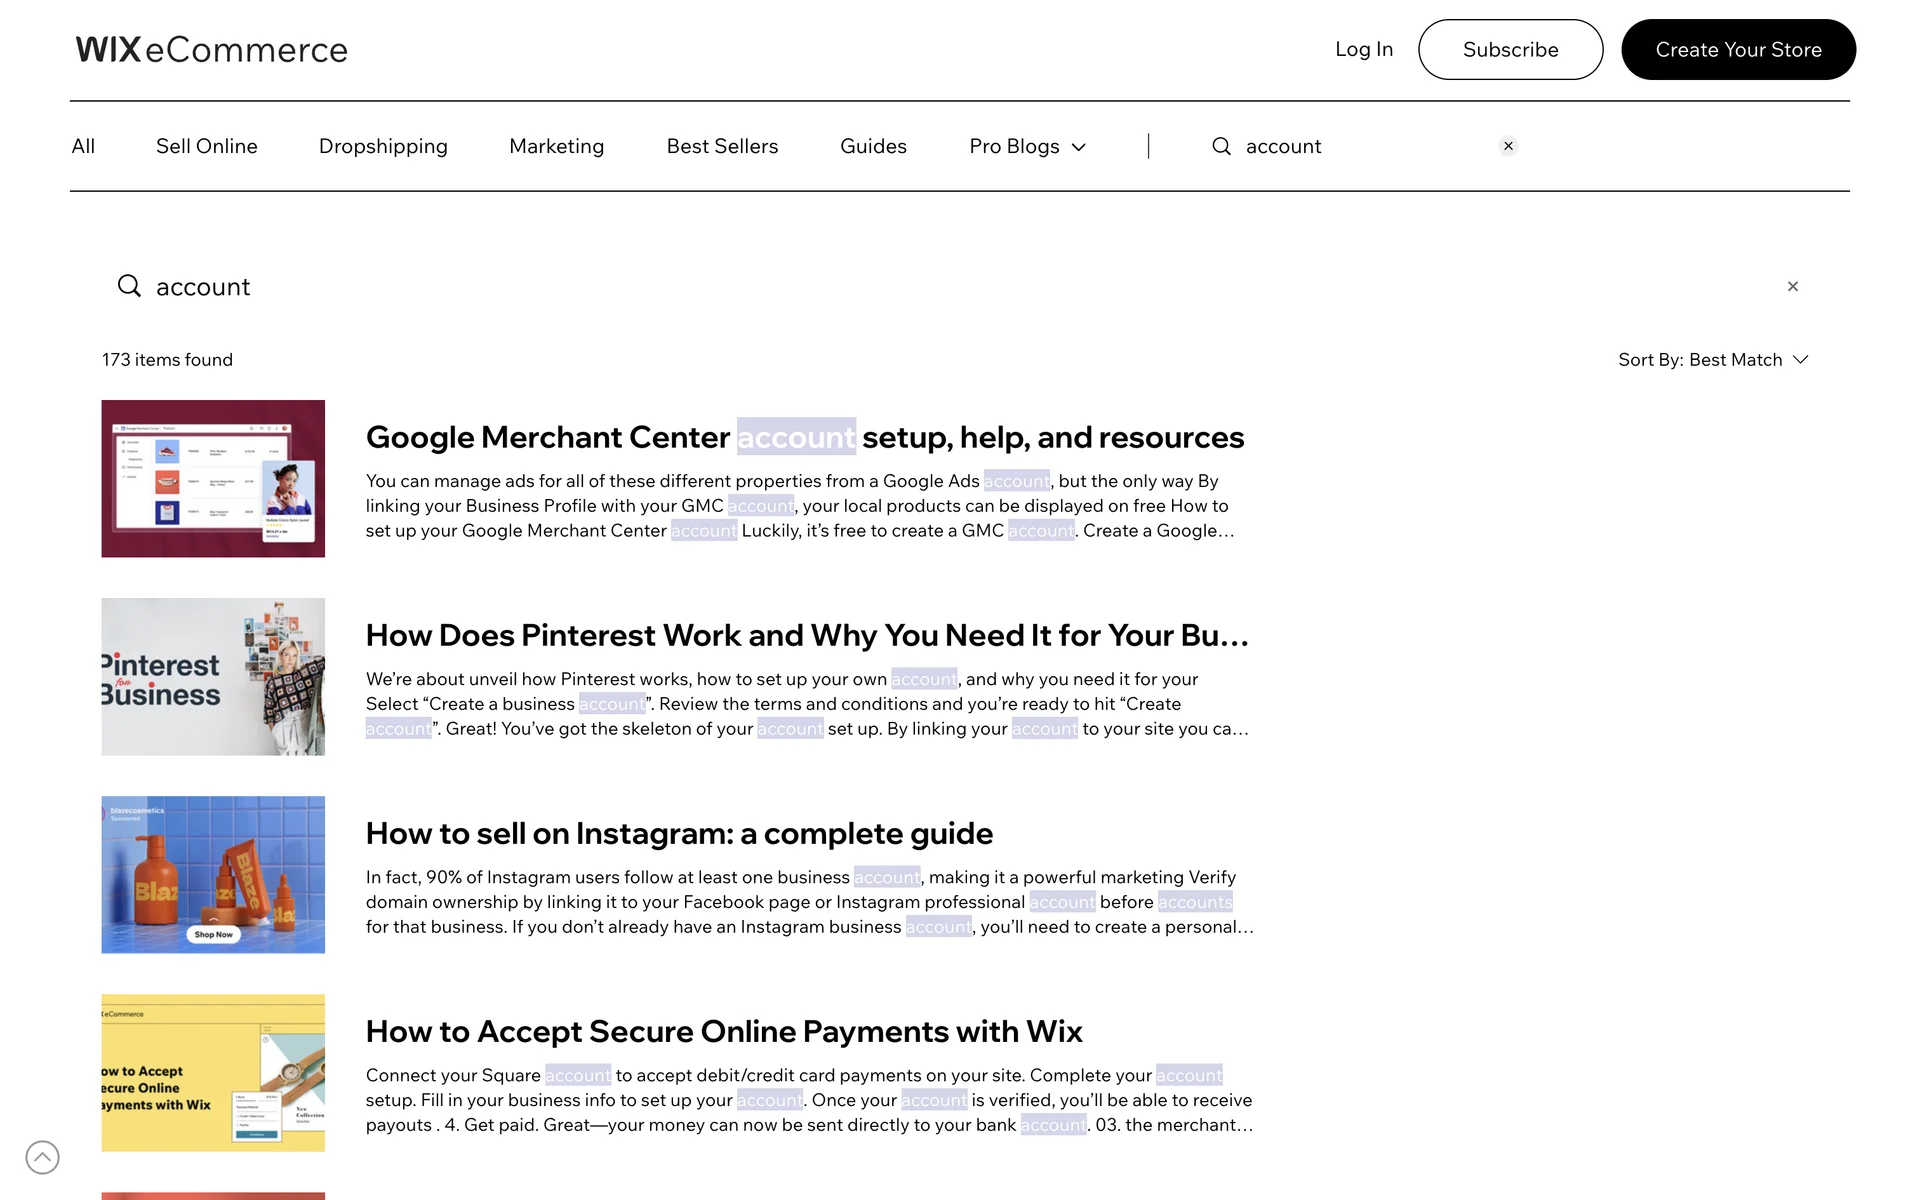
Task: Clear the navbar search field
Action: coord(1508,146)
